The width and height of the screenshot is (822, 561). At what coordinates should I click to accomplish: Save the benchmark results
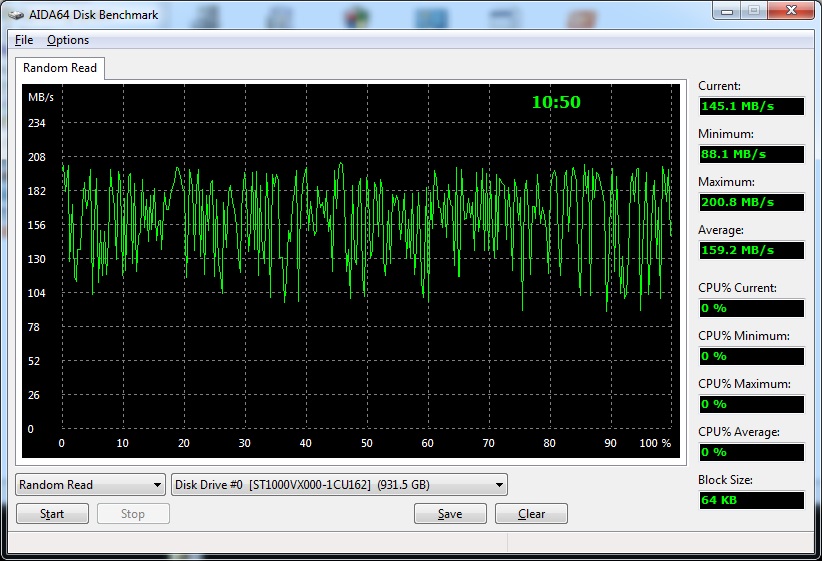(450, 514)
